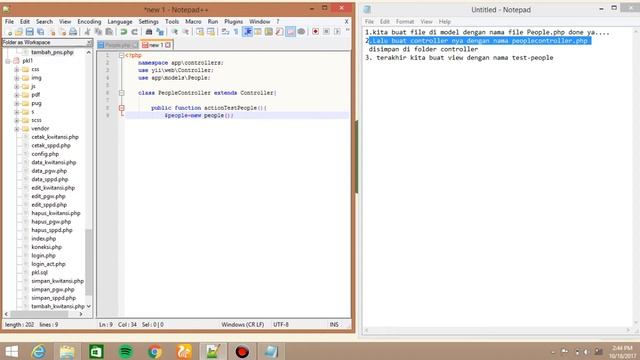Toggle the Folder as Workspace toolbar icon
Screen dimensions: 640x360
[290, 32]
